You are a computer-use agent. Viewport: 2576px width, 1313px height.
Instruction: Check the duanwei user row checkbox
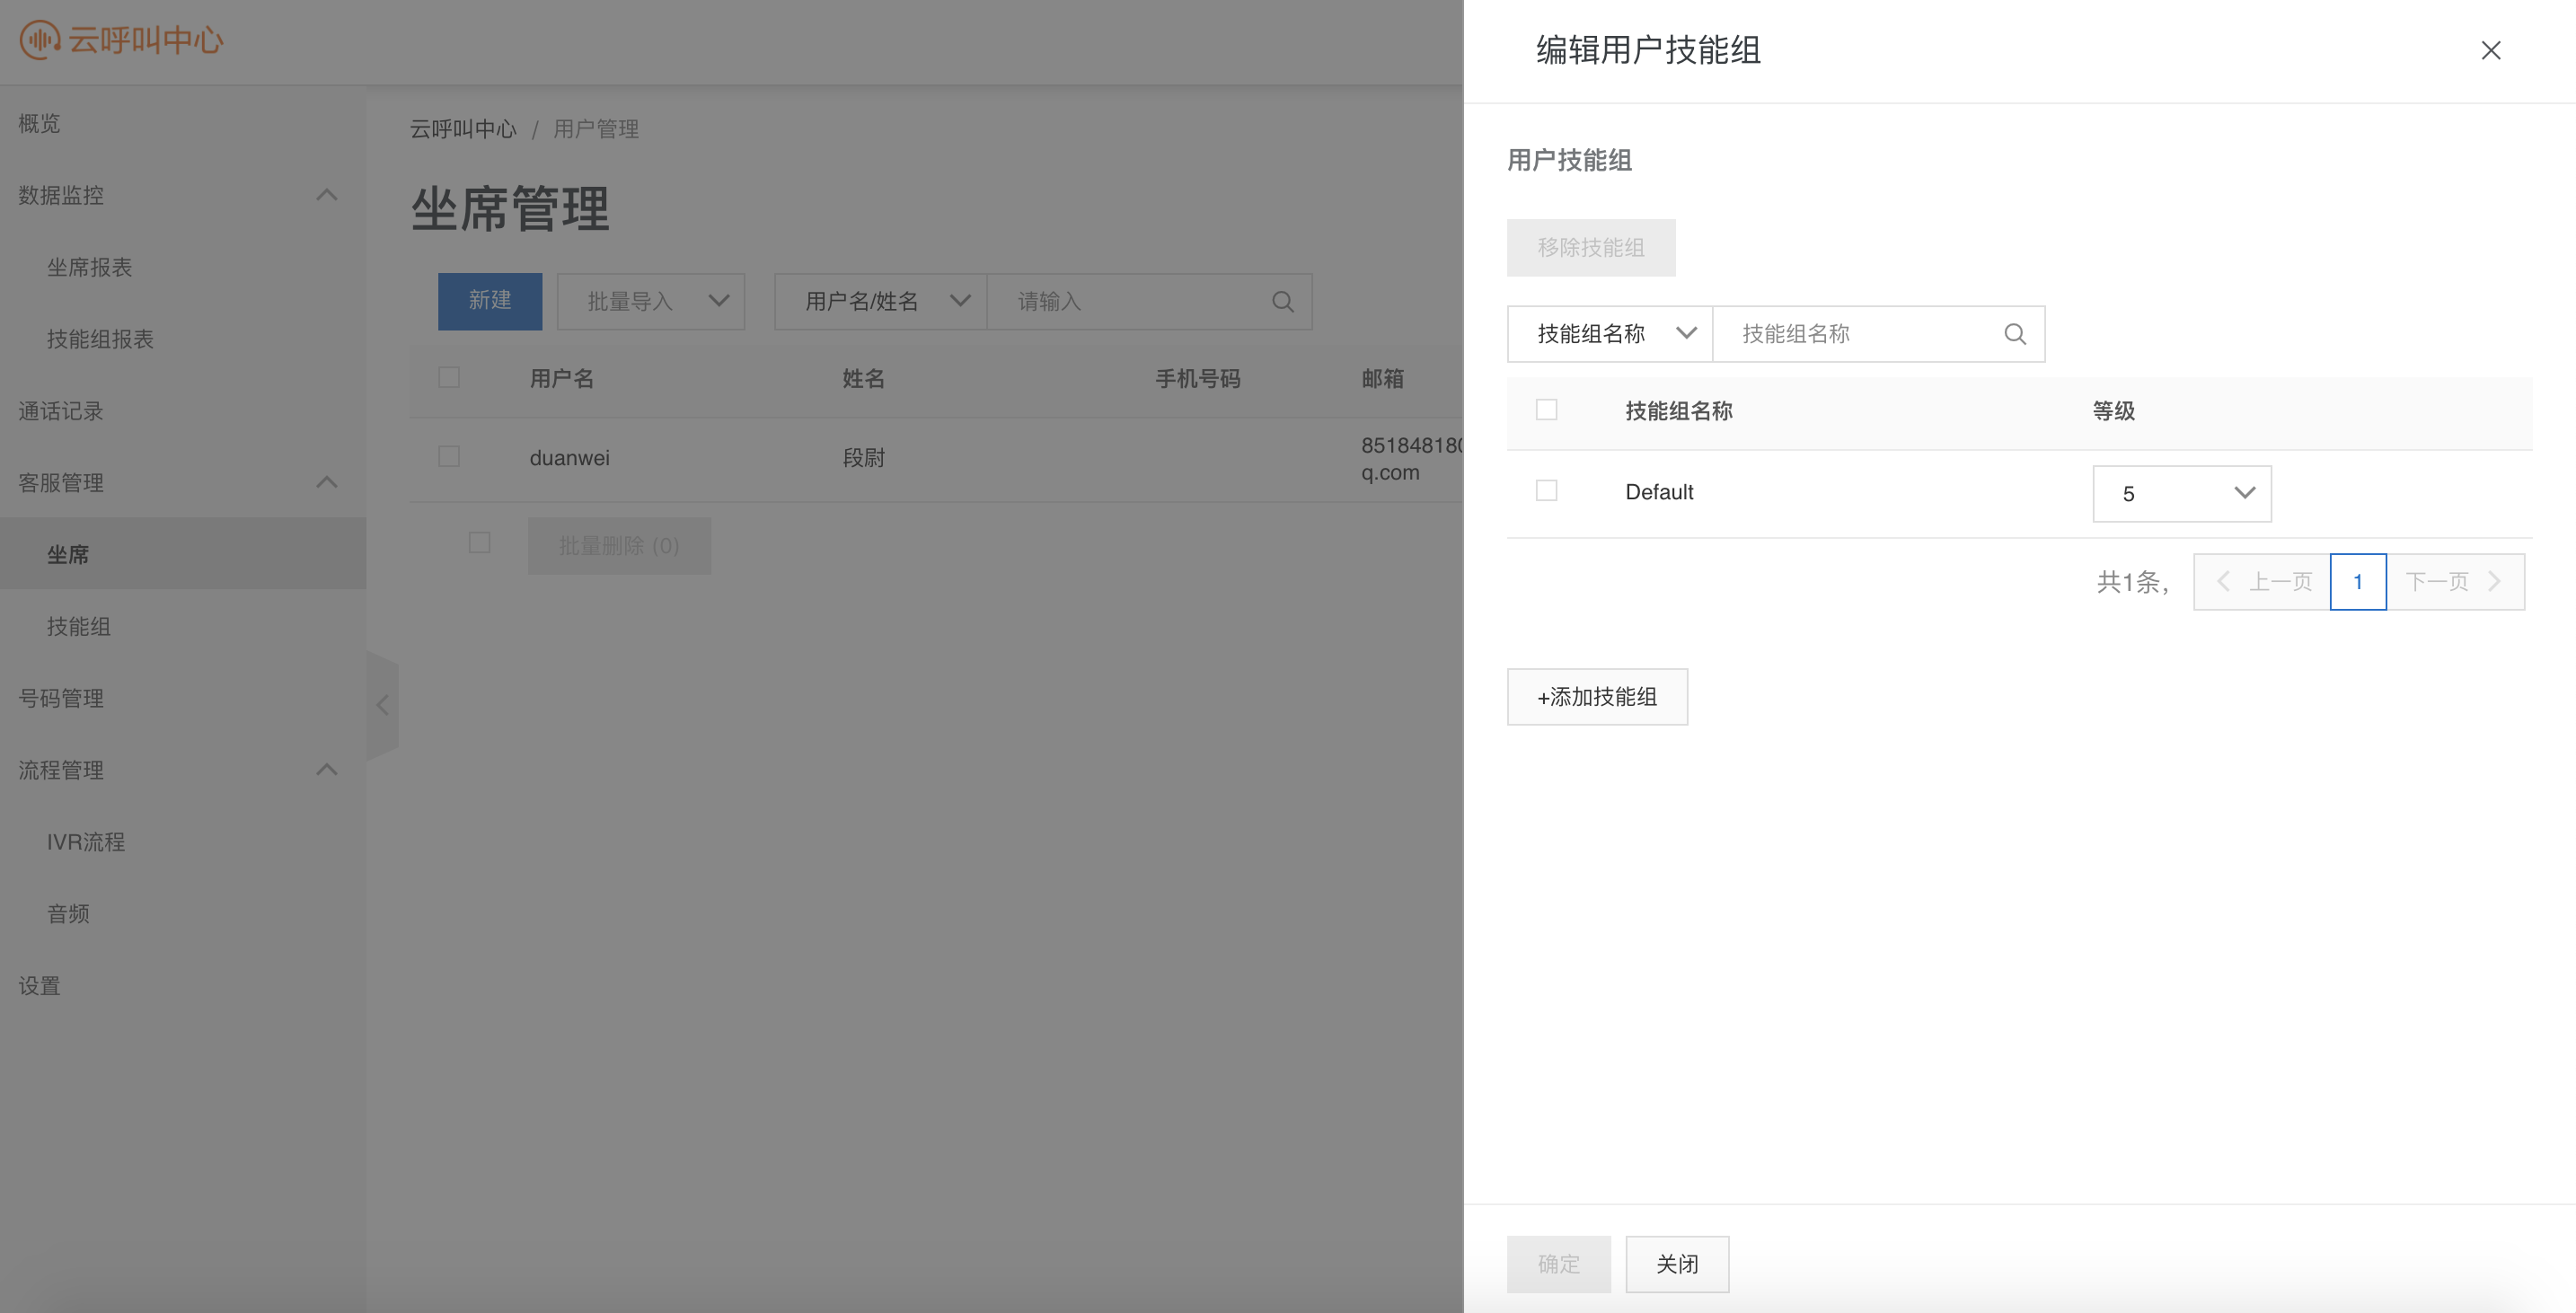449,456
